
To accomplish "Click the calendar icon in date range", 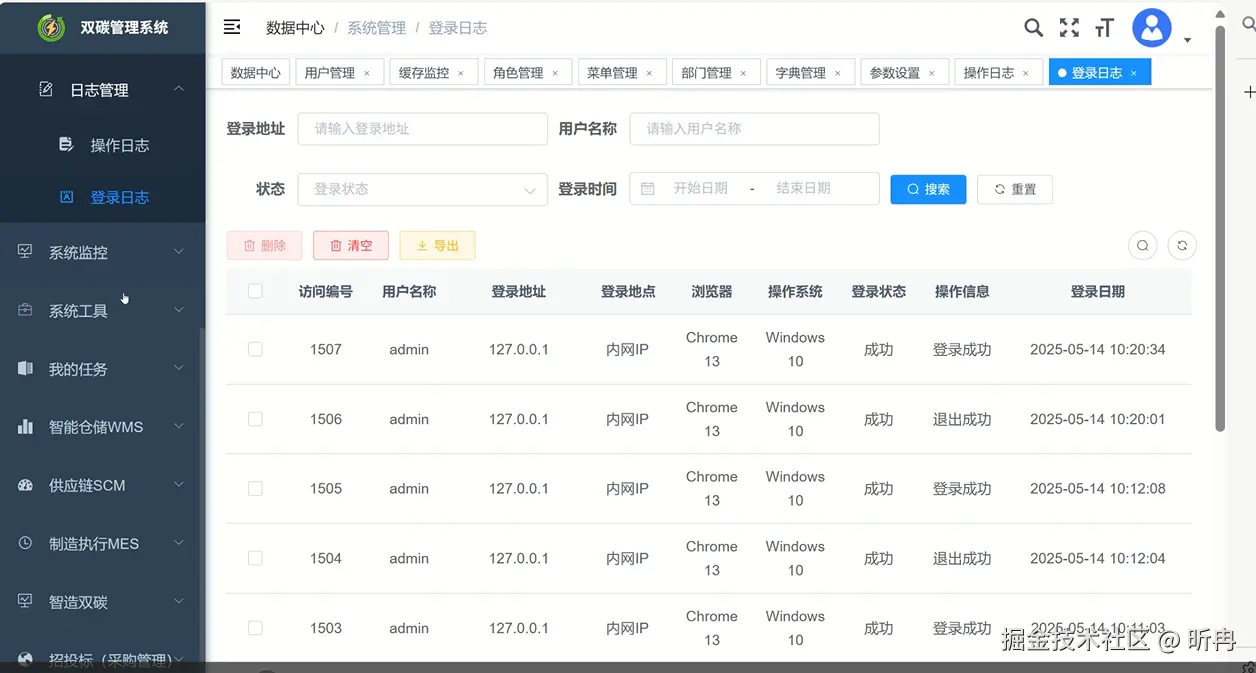I will 647,188.
